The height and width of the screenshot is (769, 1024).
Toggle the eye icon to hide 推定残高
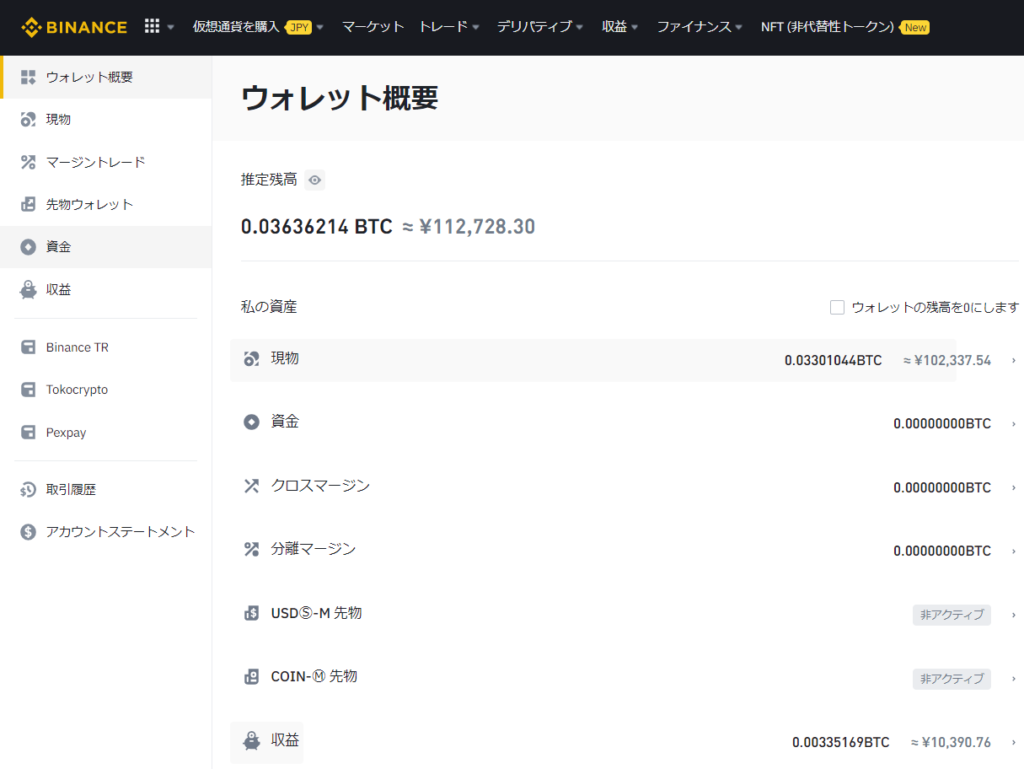pos(315,180)
